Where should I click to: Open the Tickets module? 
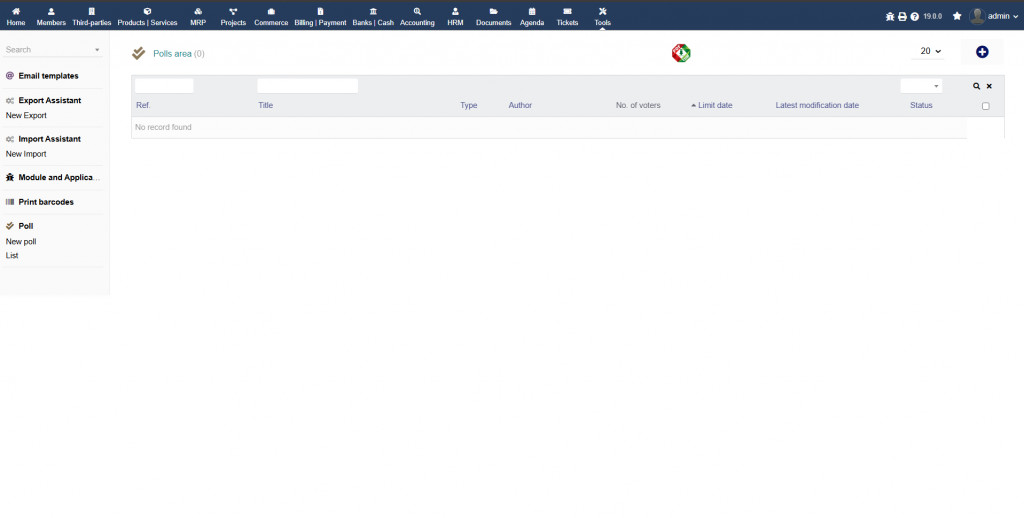tap(567, 16)
